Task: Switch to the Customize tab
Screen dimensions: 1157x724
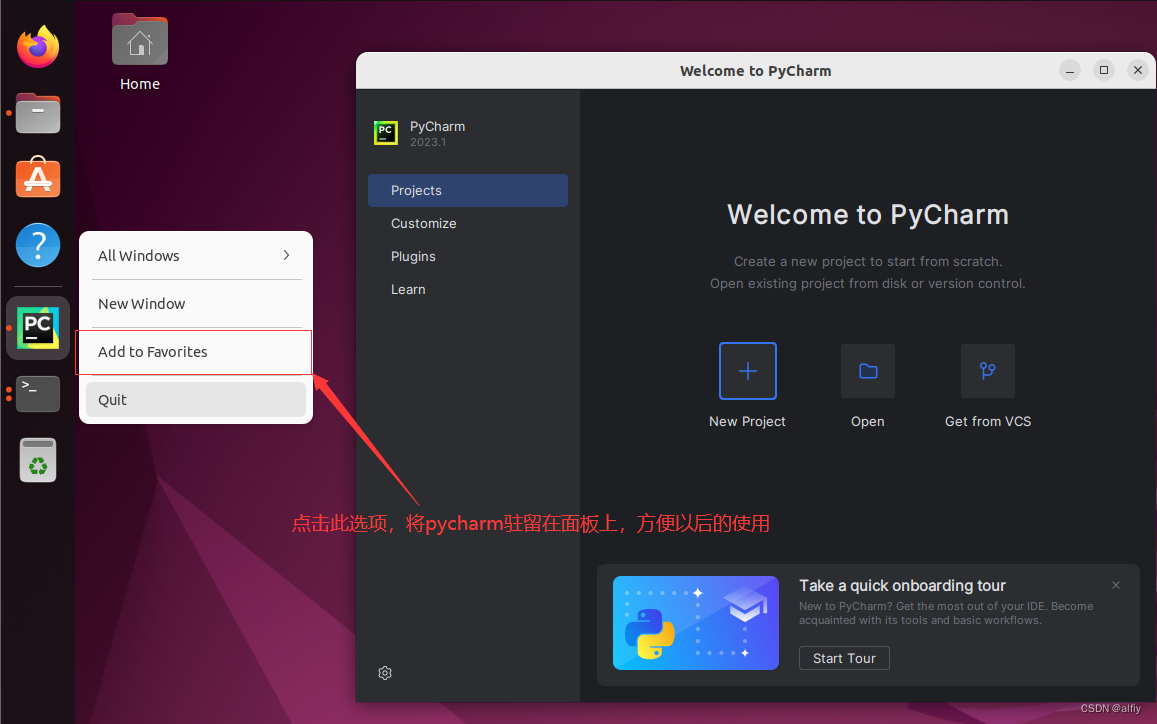Action: tap(468, 224)
